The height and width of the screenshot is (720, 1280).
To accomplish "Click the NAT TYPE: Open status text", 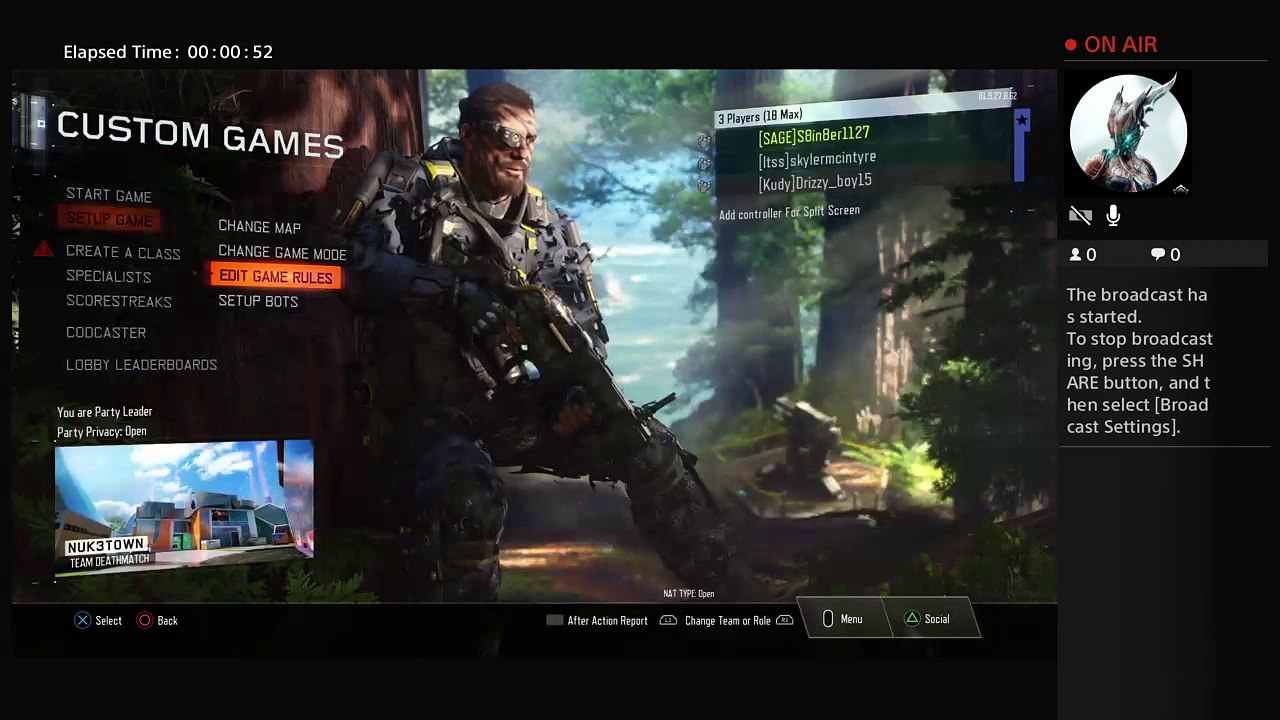I will click(688, 594).
